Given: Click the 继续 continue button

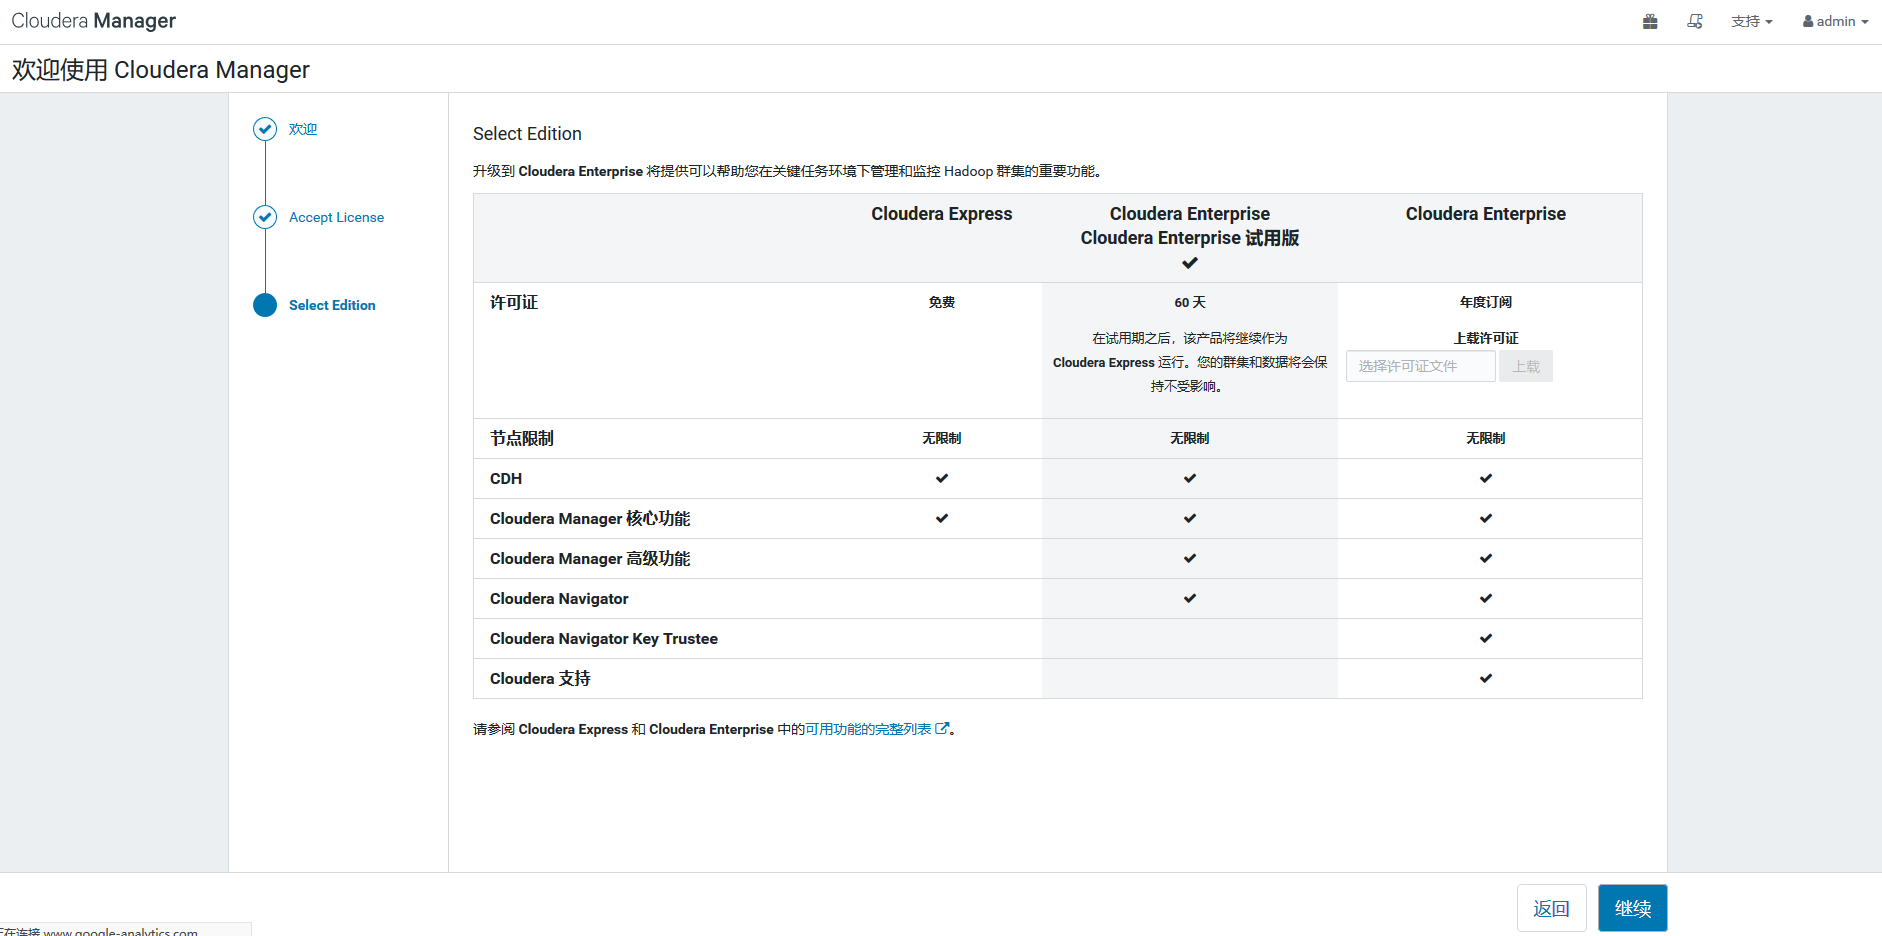Looking at the screenshot, I should tap(1633, 908).
